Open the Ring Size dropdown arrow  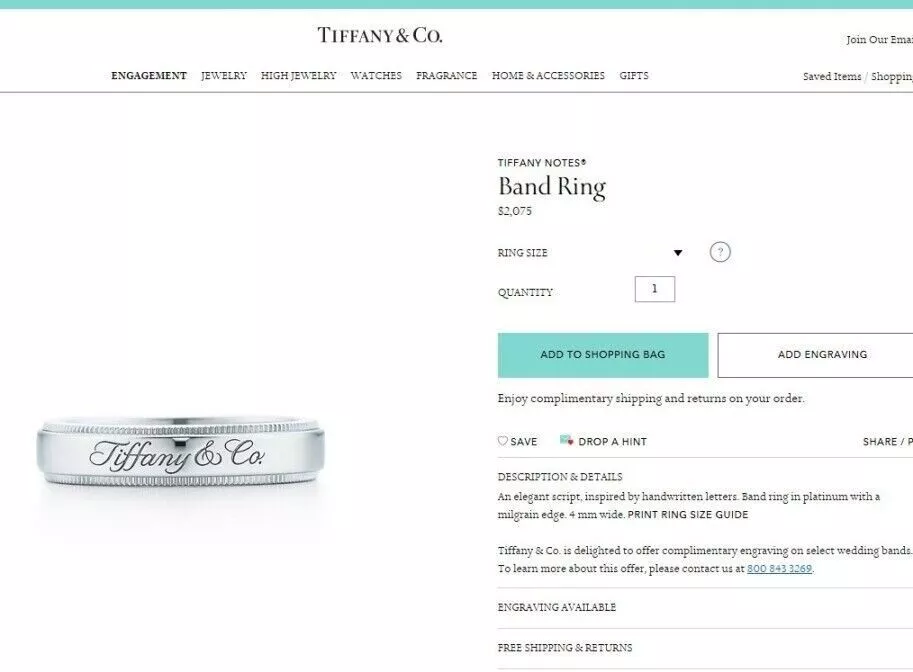coord(678,253)
